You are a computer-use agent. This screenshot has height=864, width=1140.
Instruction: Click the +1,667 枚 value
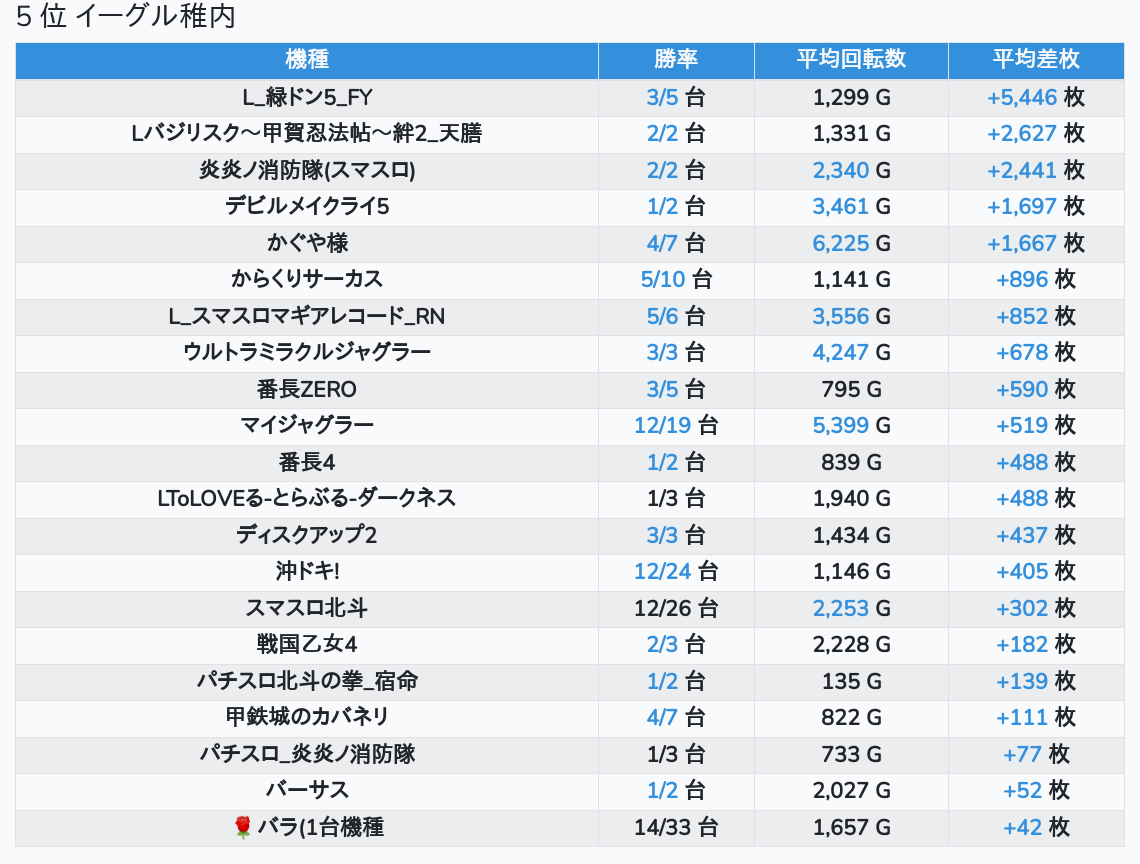(1036, 243)
